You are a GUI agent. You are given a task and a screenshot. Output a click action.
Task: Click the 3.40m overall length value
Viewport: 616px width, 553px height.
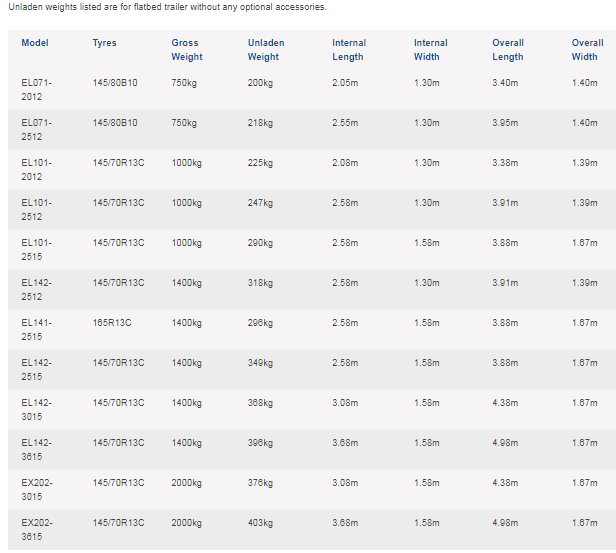tap(505, 82)
